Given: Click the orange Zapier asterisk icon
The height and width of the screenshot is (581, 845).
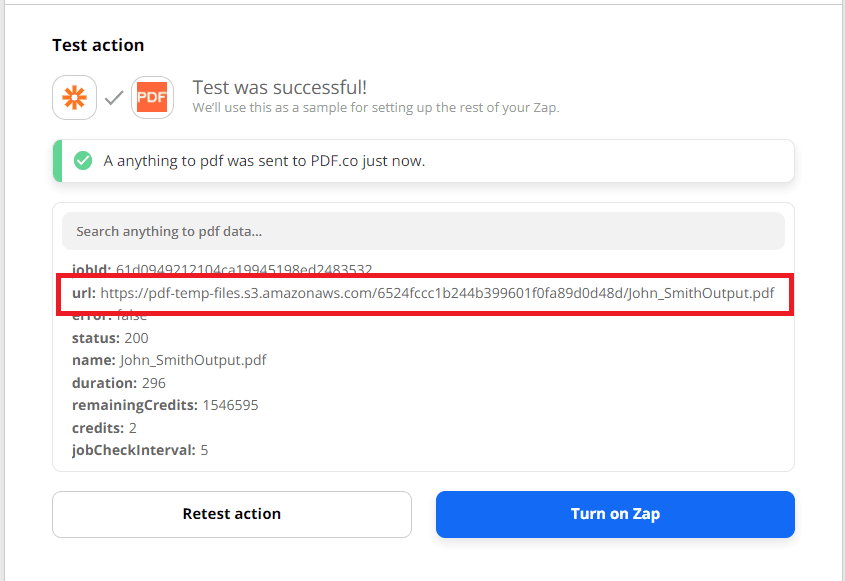Looking at the screenshot, I should (75, 98).
